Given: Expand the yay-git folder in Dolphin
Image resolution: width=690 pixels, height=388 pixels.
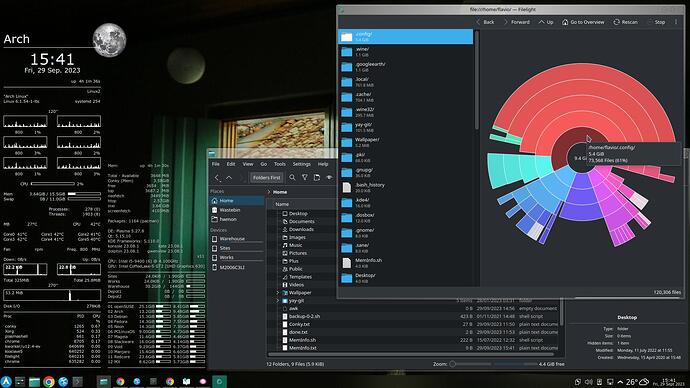Looking at the screenshot, I should click(278, 300).
